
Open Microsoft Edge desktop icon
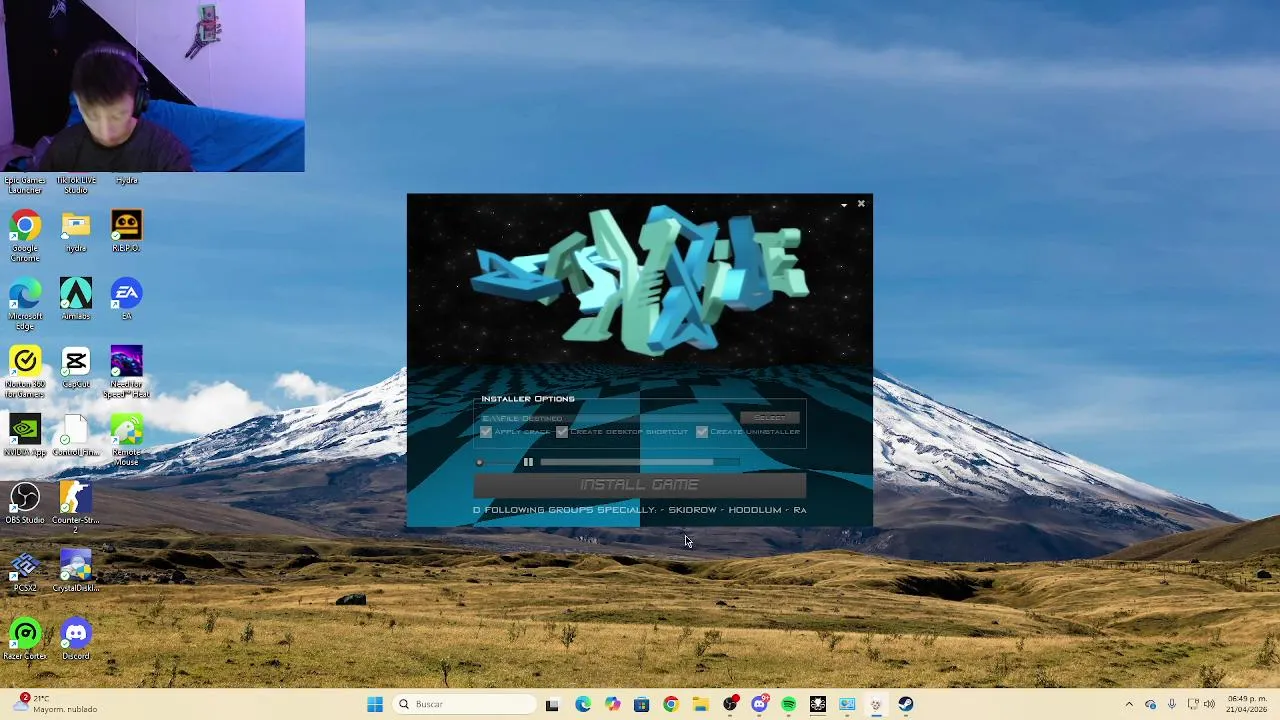(x=25, y=304)
